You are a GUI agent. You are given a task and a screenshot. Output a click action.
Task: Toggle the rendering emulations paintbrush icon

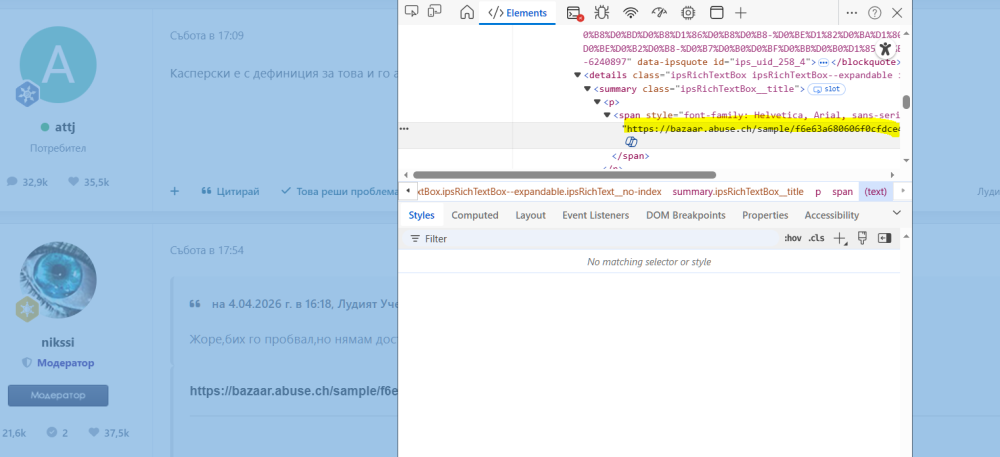click(862, 238)
